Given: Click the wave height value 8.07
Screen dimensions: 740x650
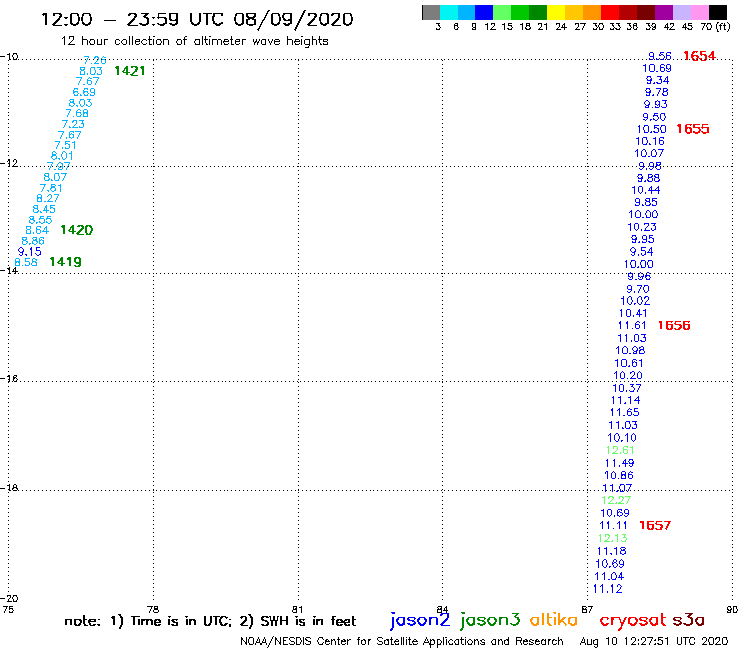Looking at the screenshot, I should click(x=55, y=177).
